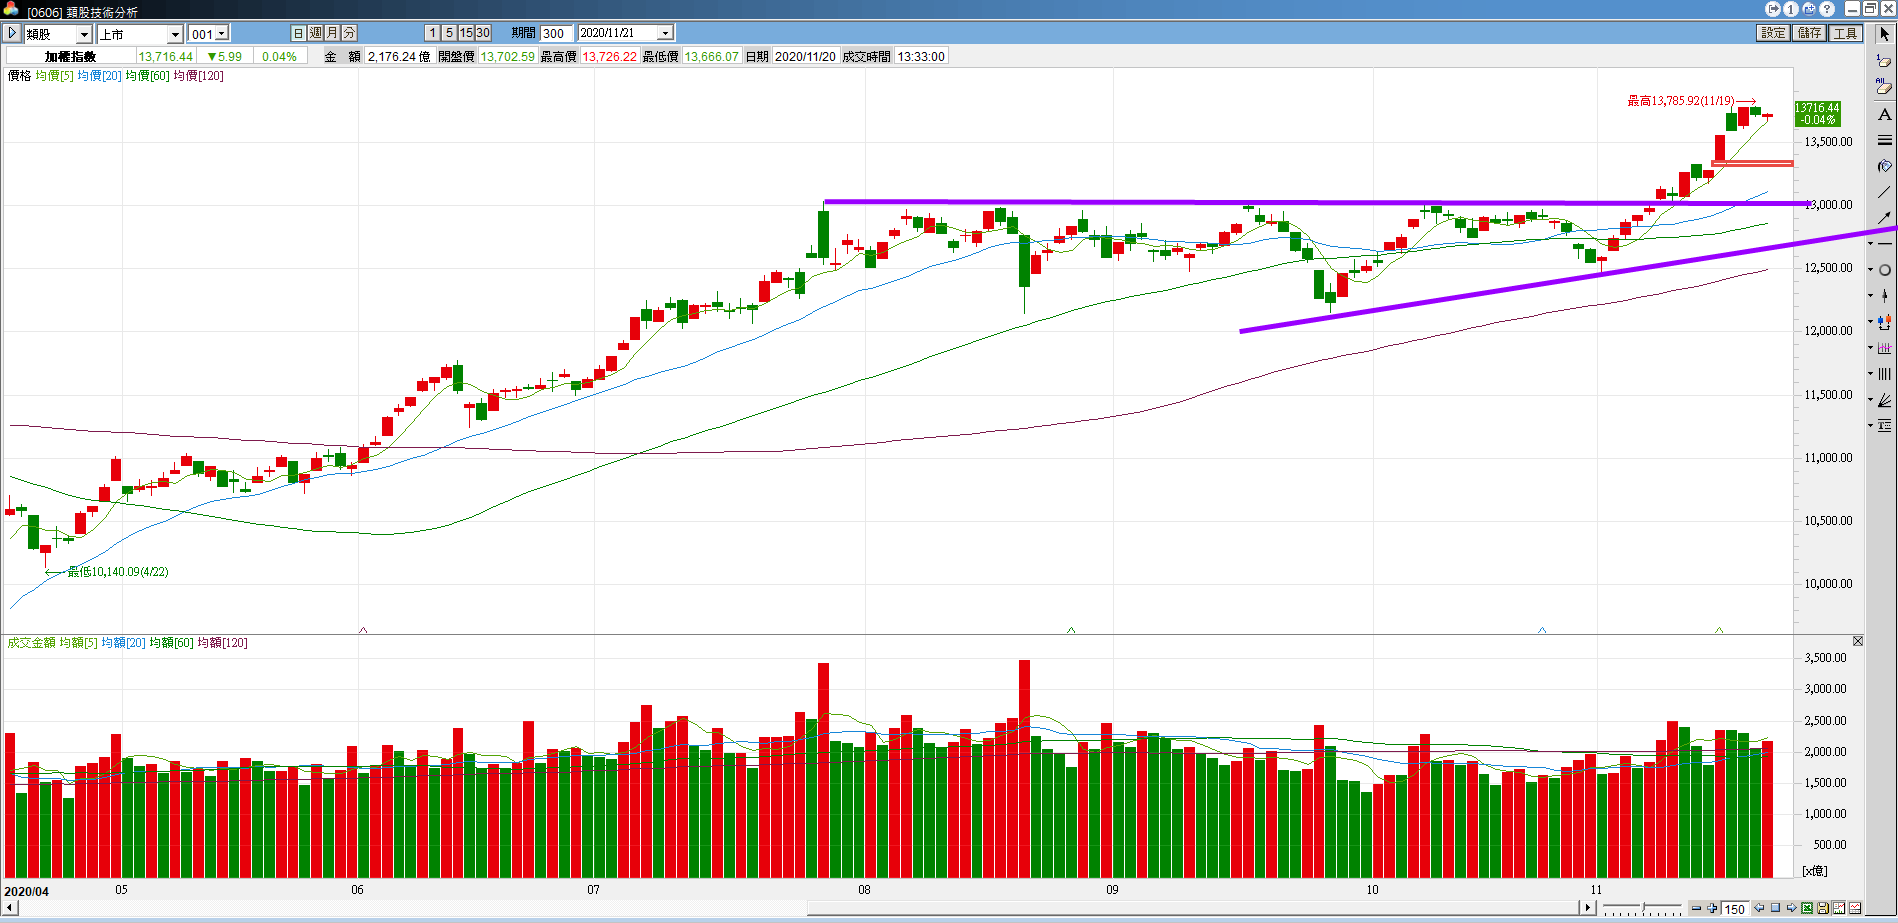The height and width of the screenshot is (923, 1898).
Task: Expand horizontal line tool options arrow
Action: 1870,244
